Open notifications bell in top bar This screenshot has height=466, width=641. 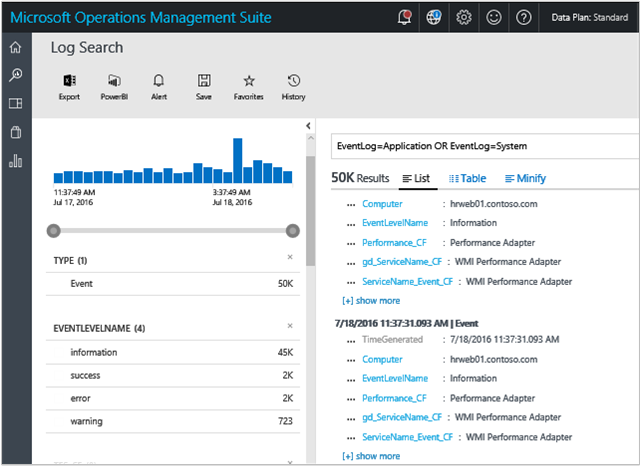click(405, 17)
